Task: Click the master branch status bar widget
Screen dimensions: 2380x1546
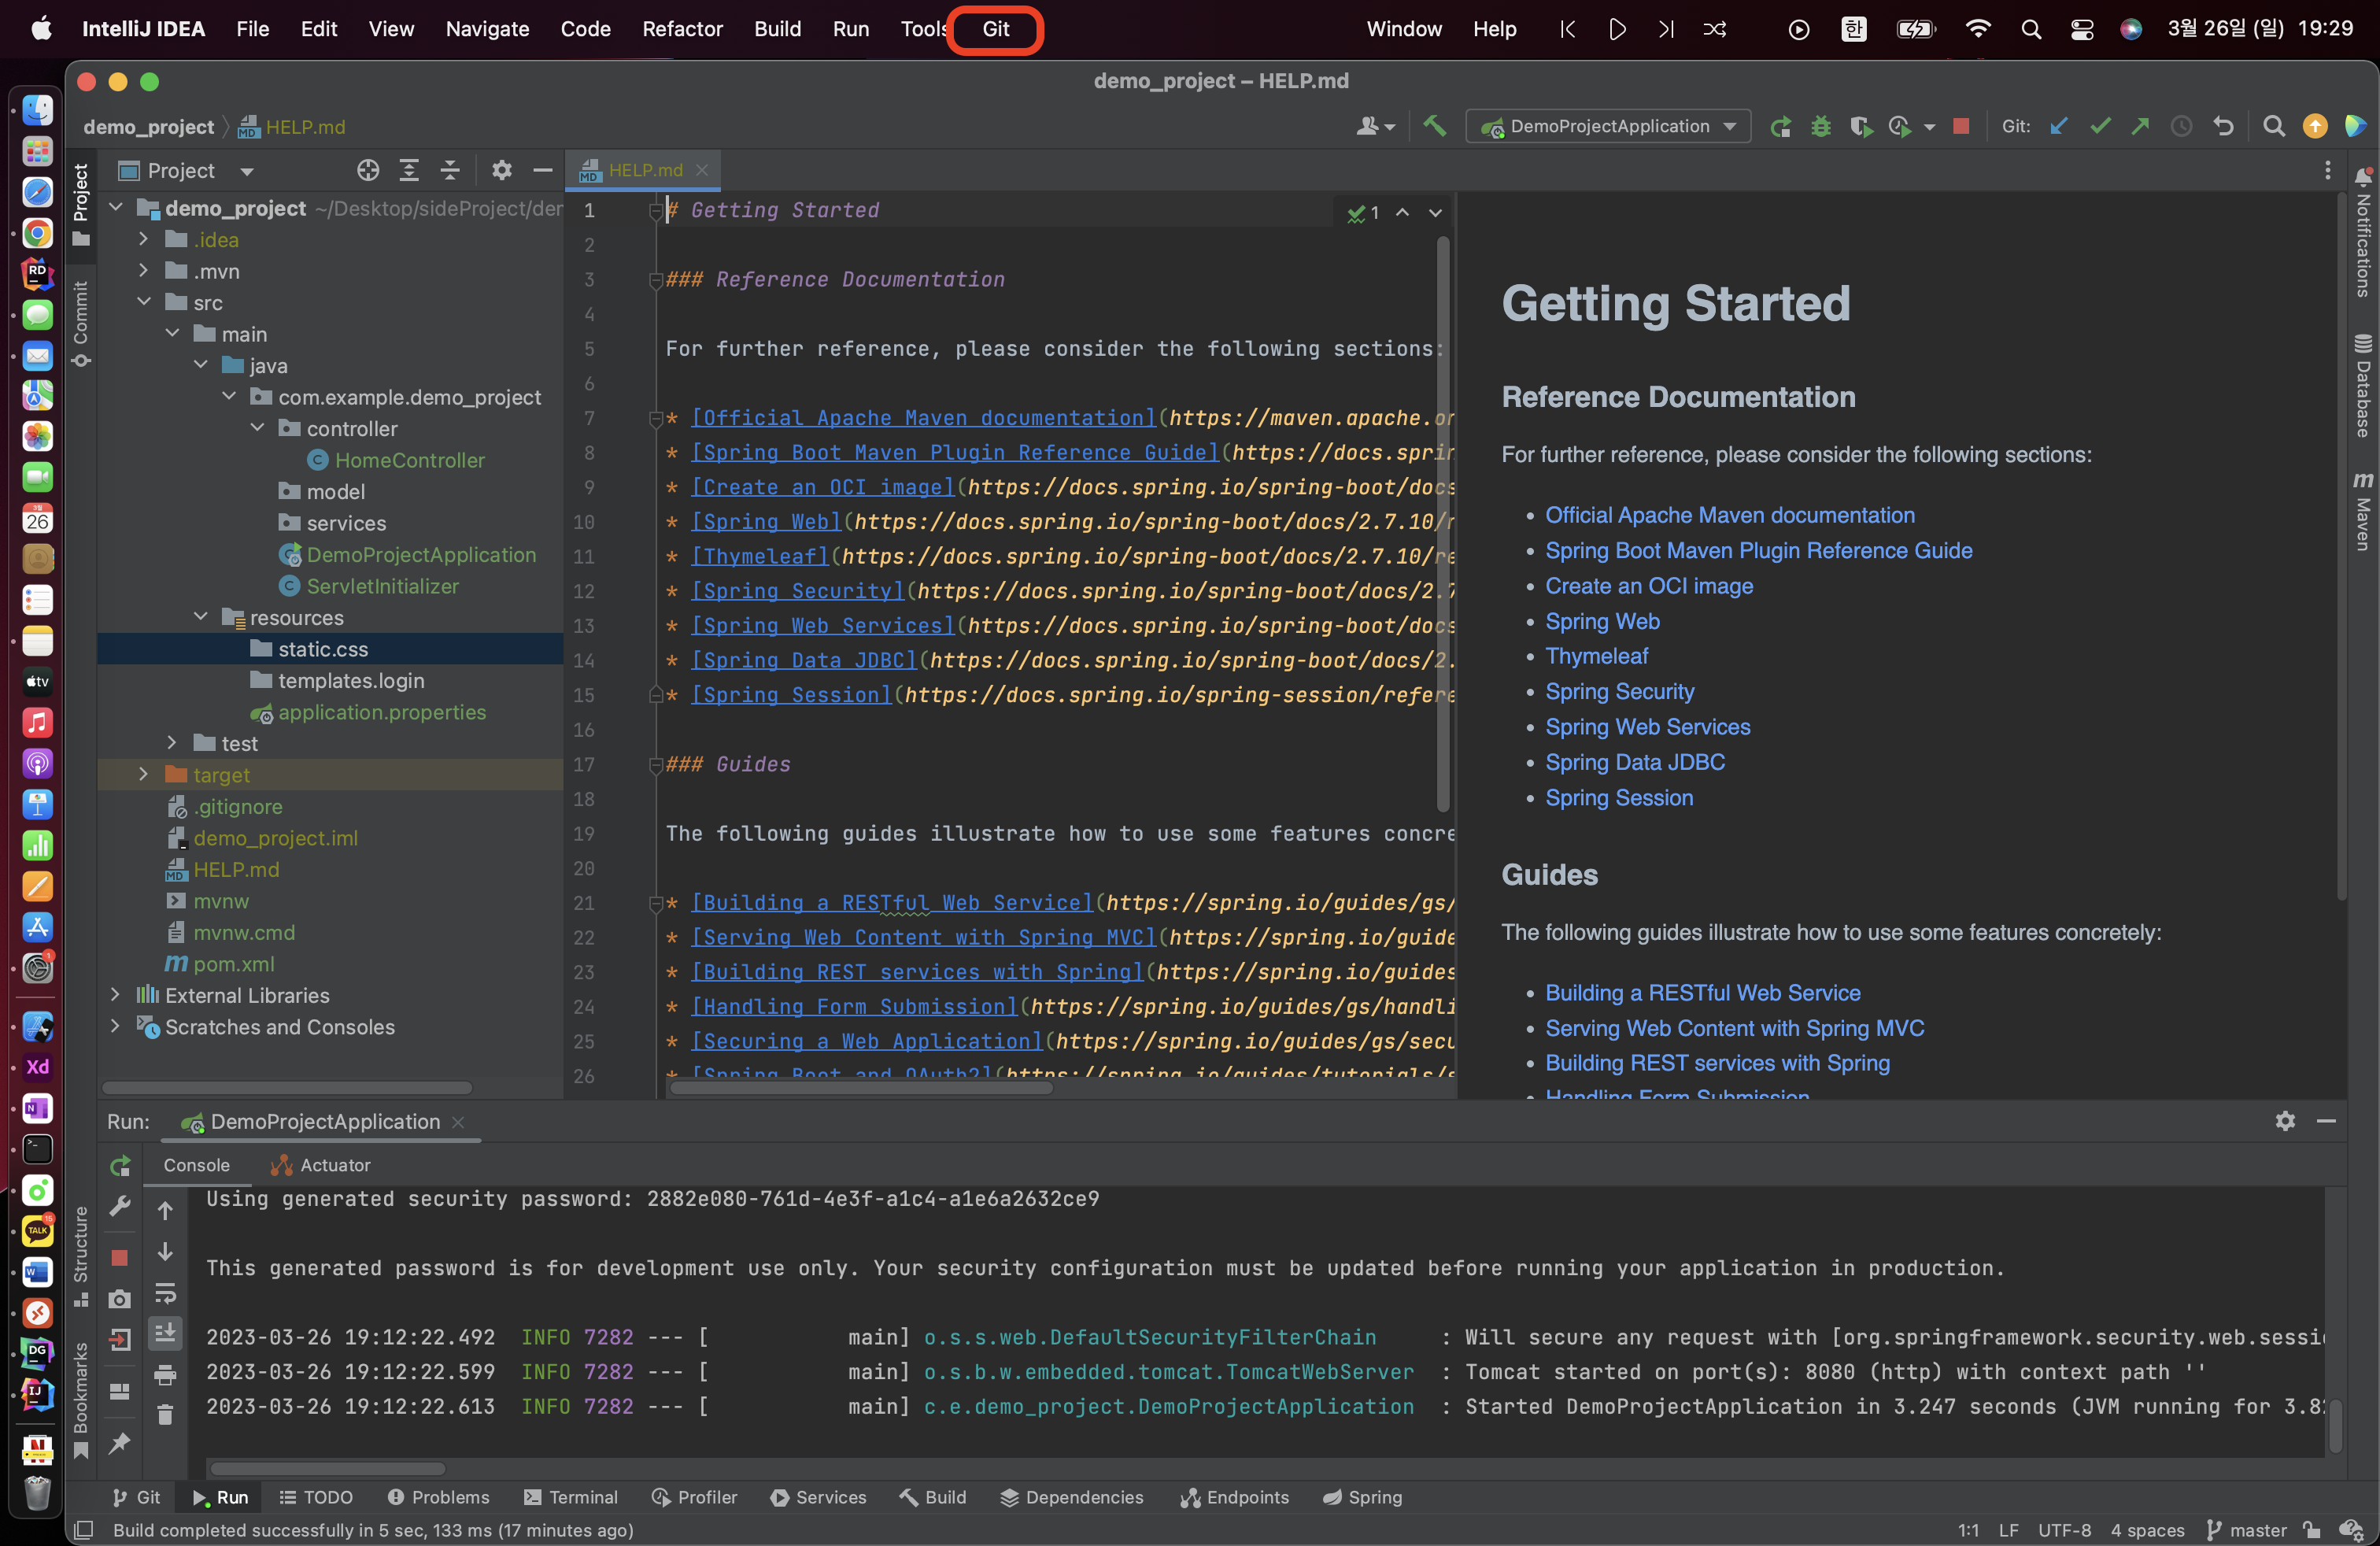Action: tap(2247, 1530)
